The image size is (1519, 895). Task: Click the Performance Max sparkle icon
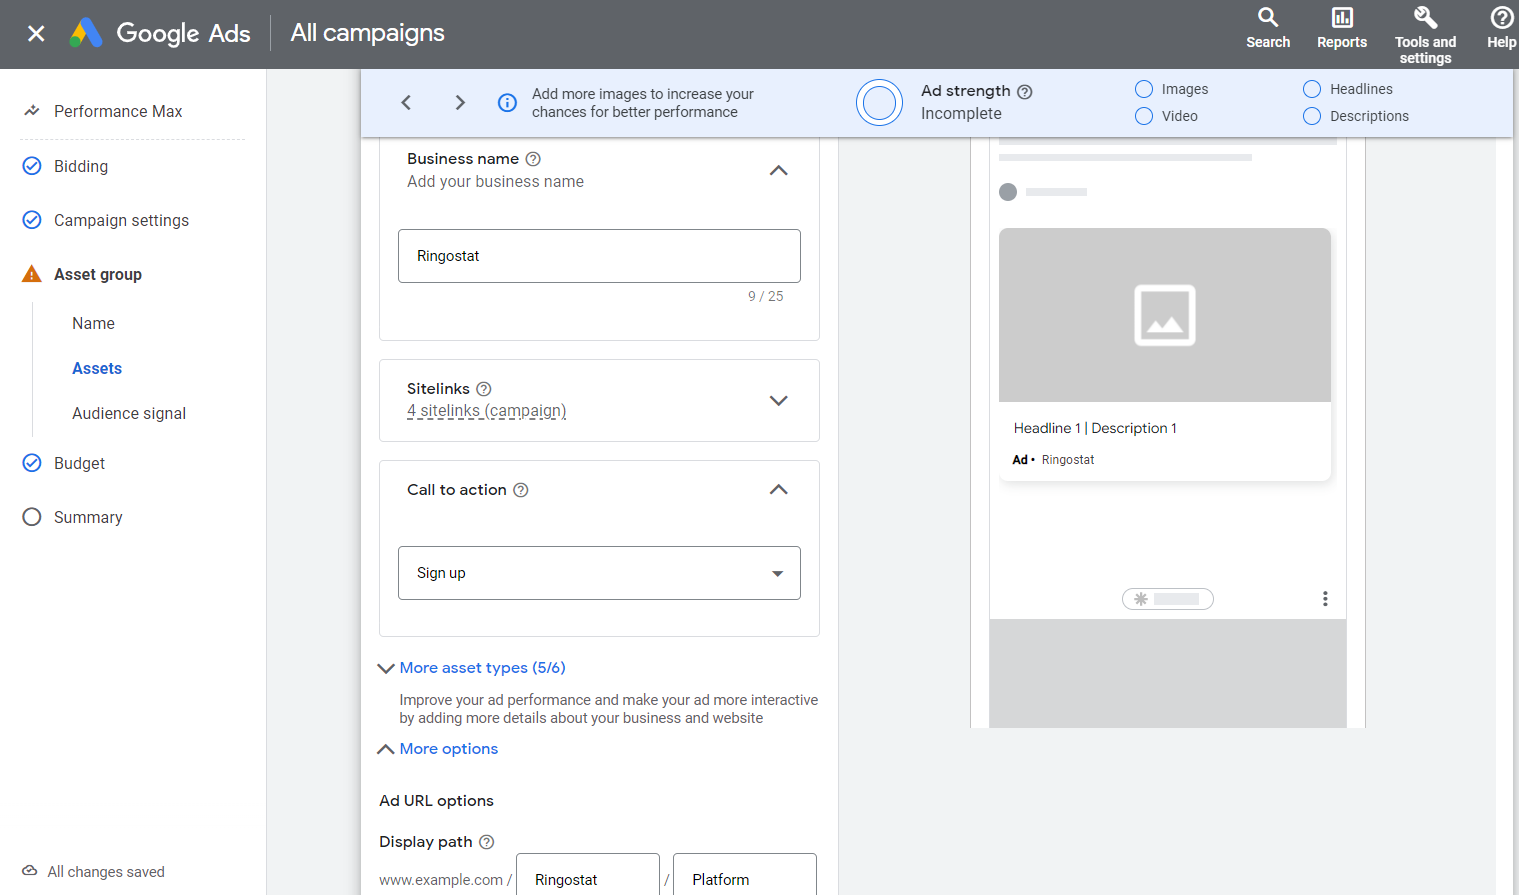[x=32, y=111]
